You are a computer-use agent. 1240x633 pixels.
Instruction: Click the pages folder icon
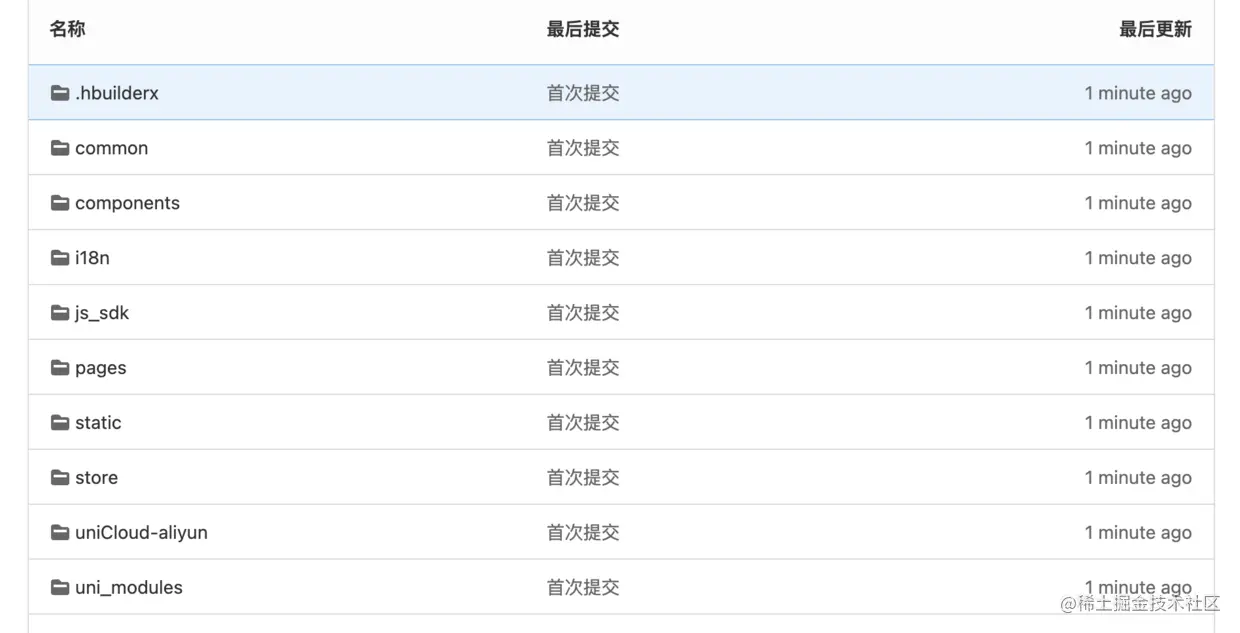click(x=60, y=368)
